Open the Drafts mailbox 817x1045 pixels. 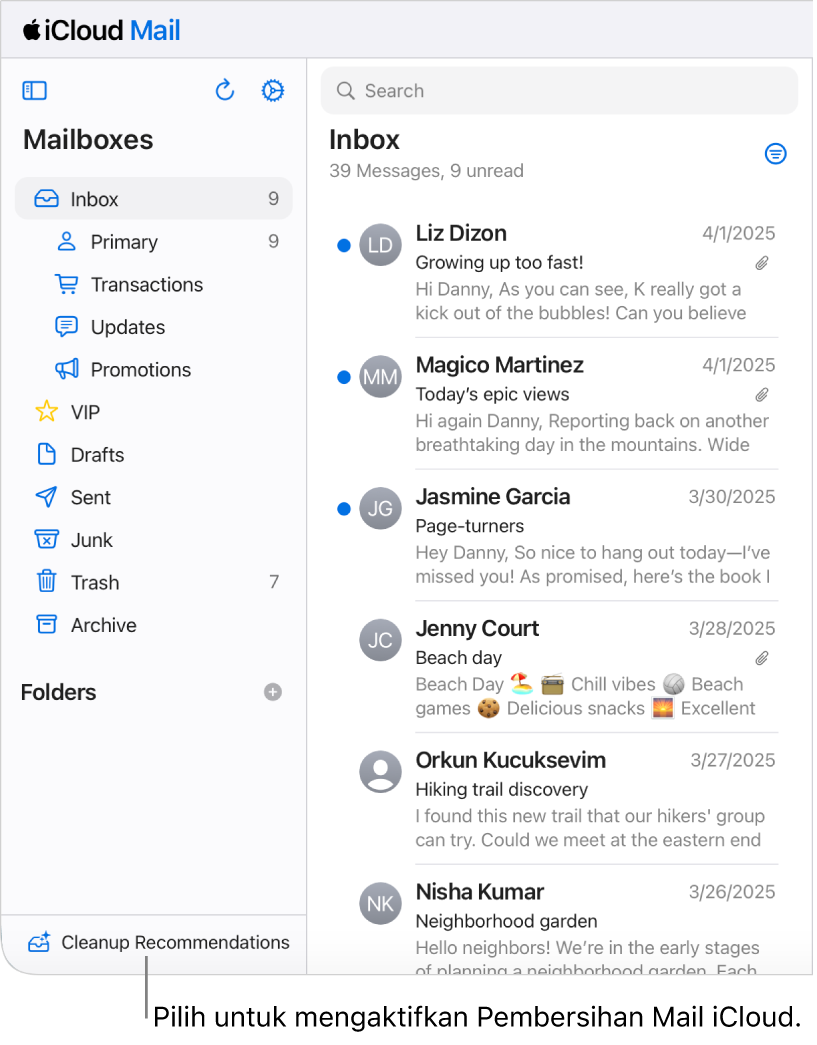pyautogui.click(x=153, y=455)
